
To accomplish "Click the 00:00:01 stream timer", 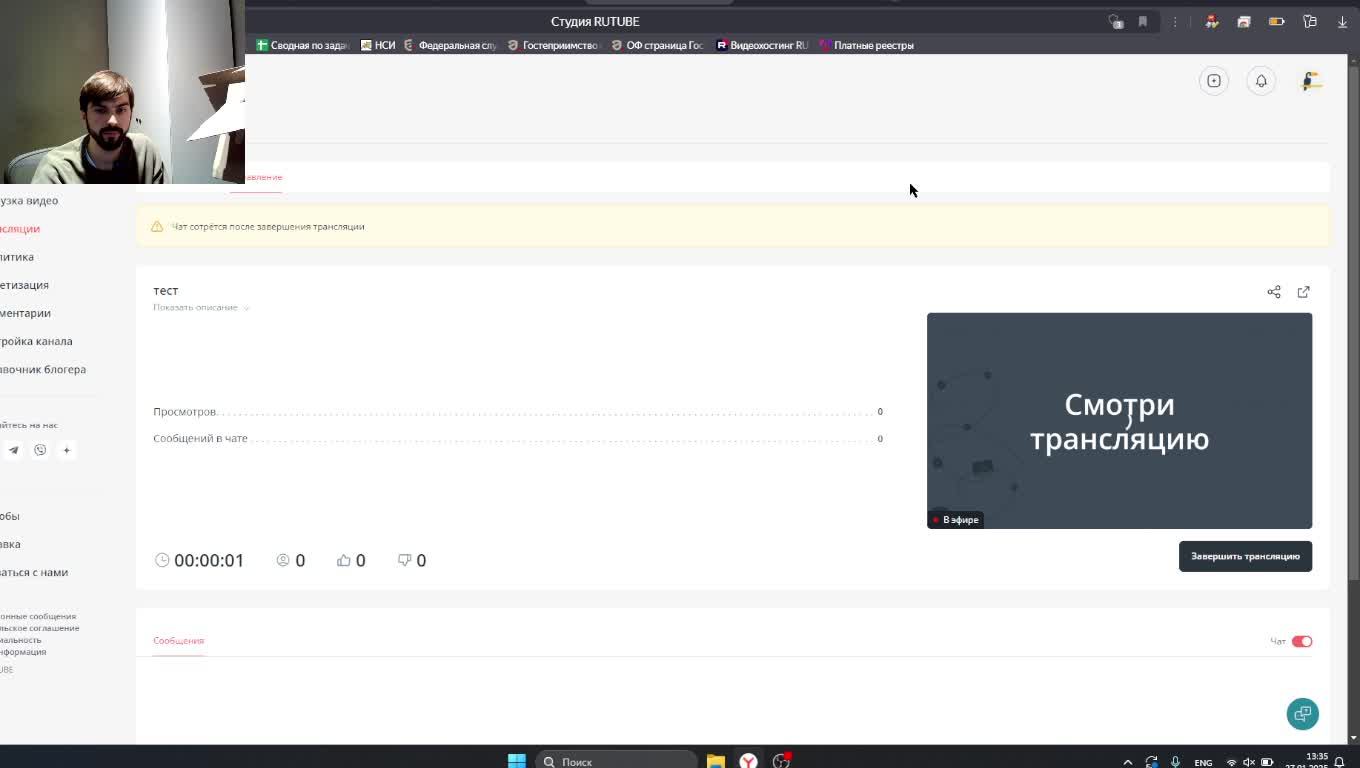I will coord(209,560).
